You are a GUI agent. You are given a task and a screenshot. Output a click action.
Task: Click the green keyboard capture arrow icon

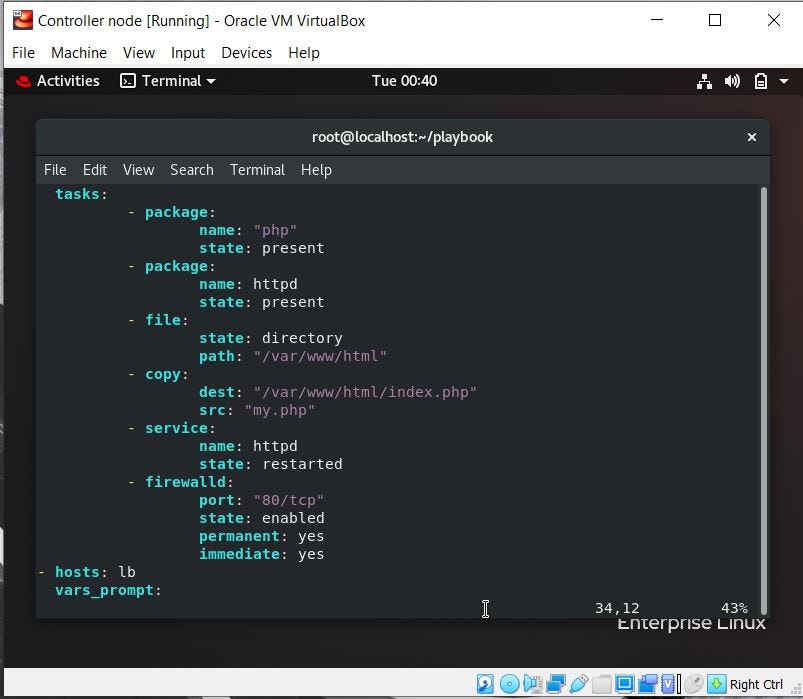(716, 684)
